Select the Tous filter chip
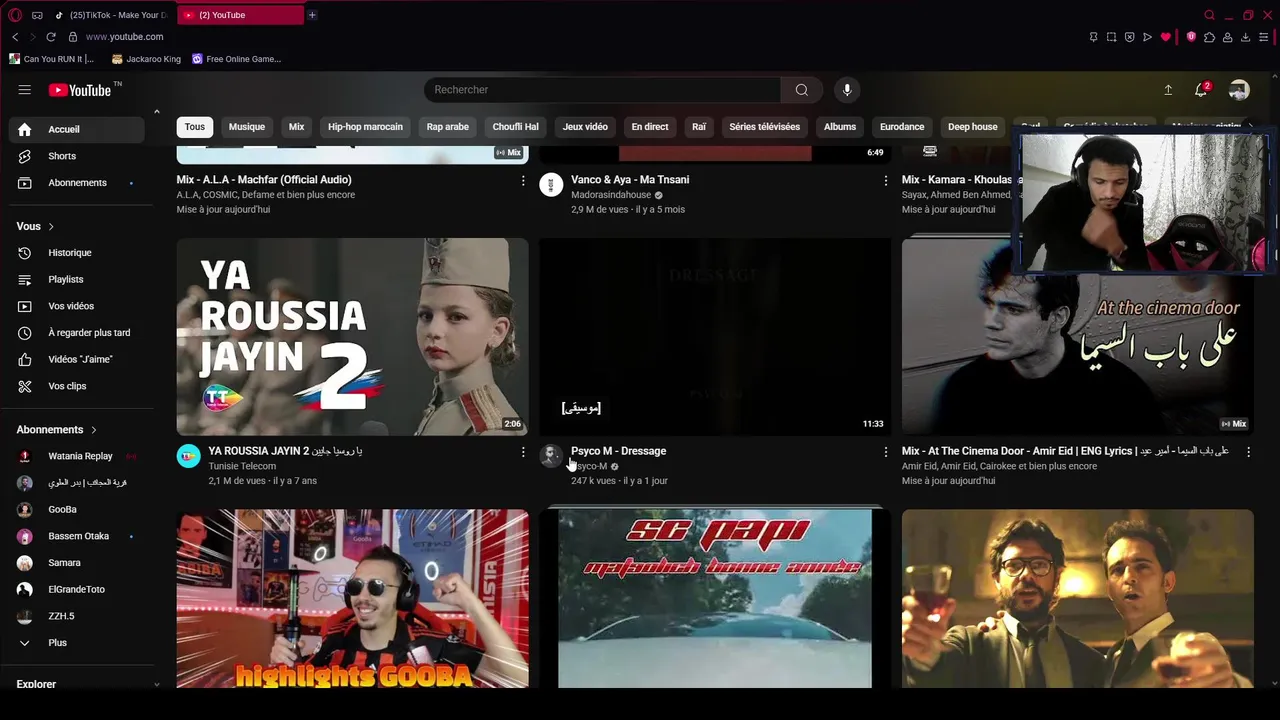The width and height of the screenshot is (1280, 720). (x=195, y=127)
